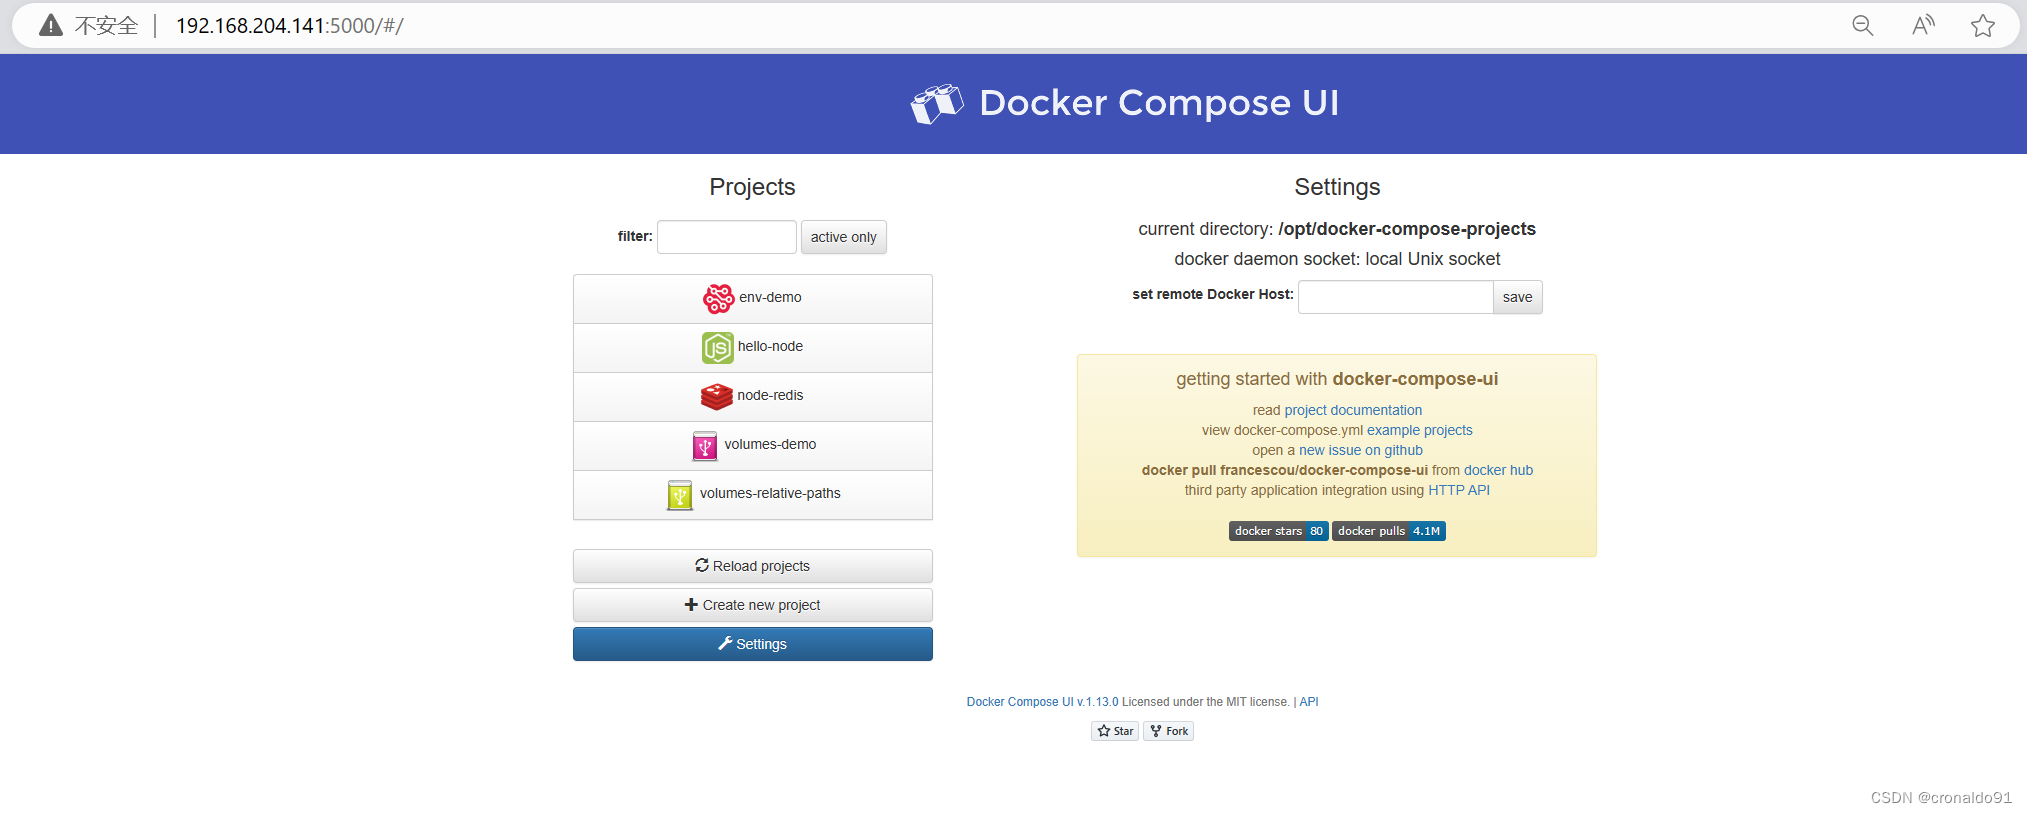The height and width of the screenshot is (813, 2027).
Task: Click the node-redis Redis icon
Action: pyautogui.click(x=717, y=396)
